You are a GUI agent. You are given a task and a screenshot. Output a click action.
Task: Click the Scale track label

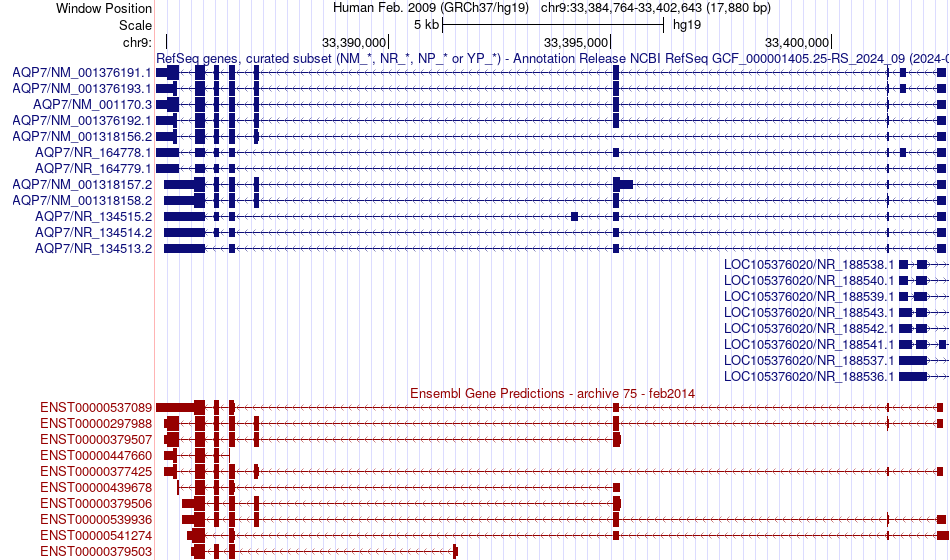pos(135,25)
